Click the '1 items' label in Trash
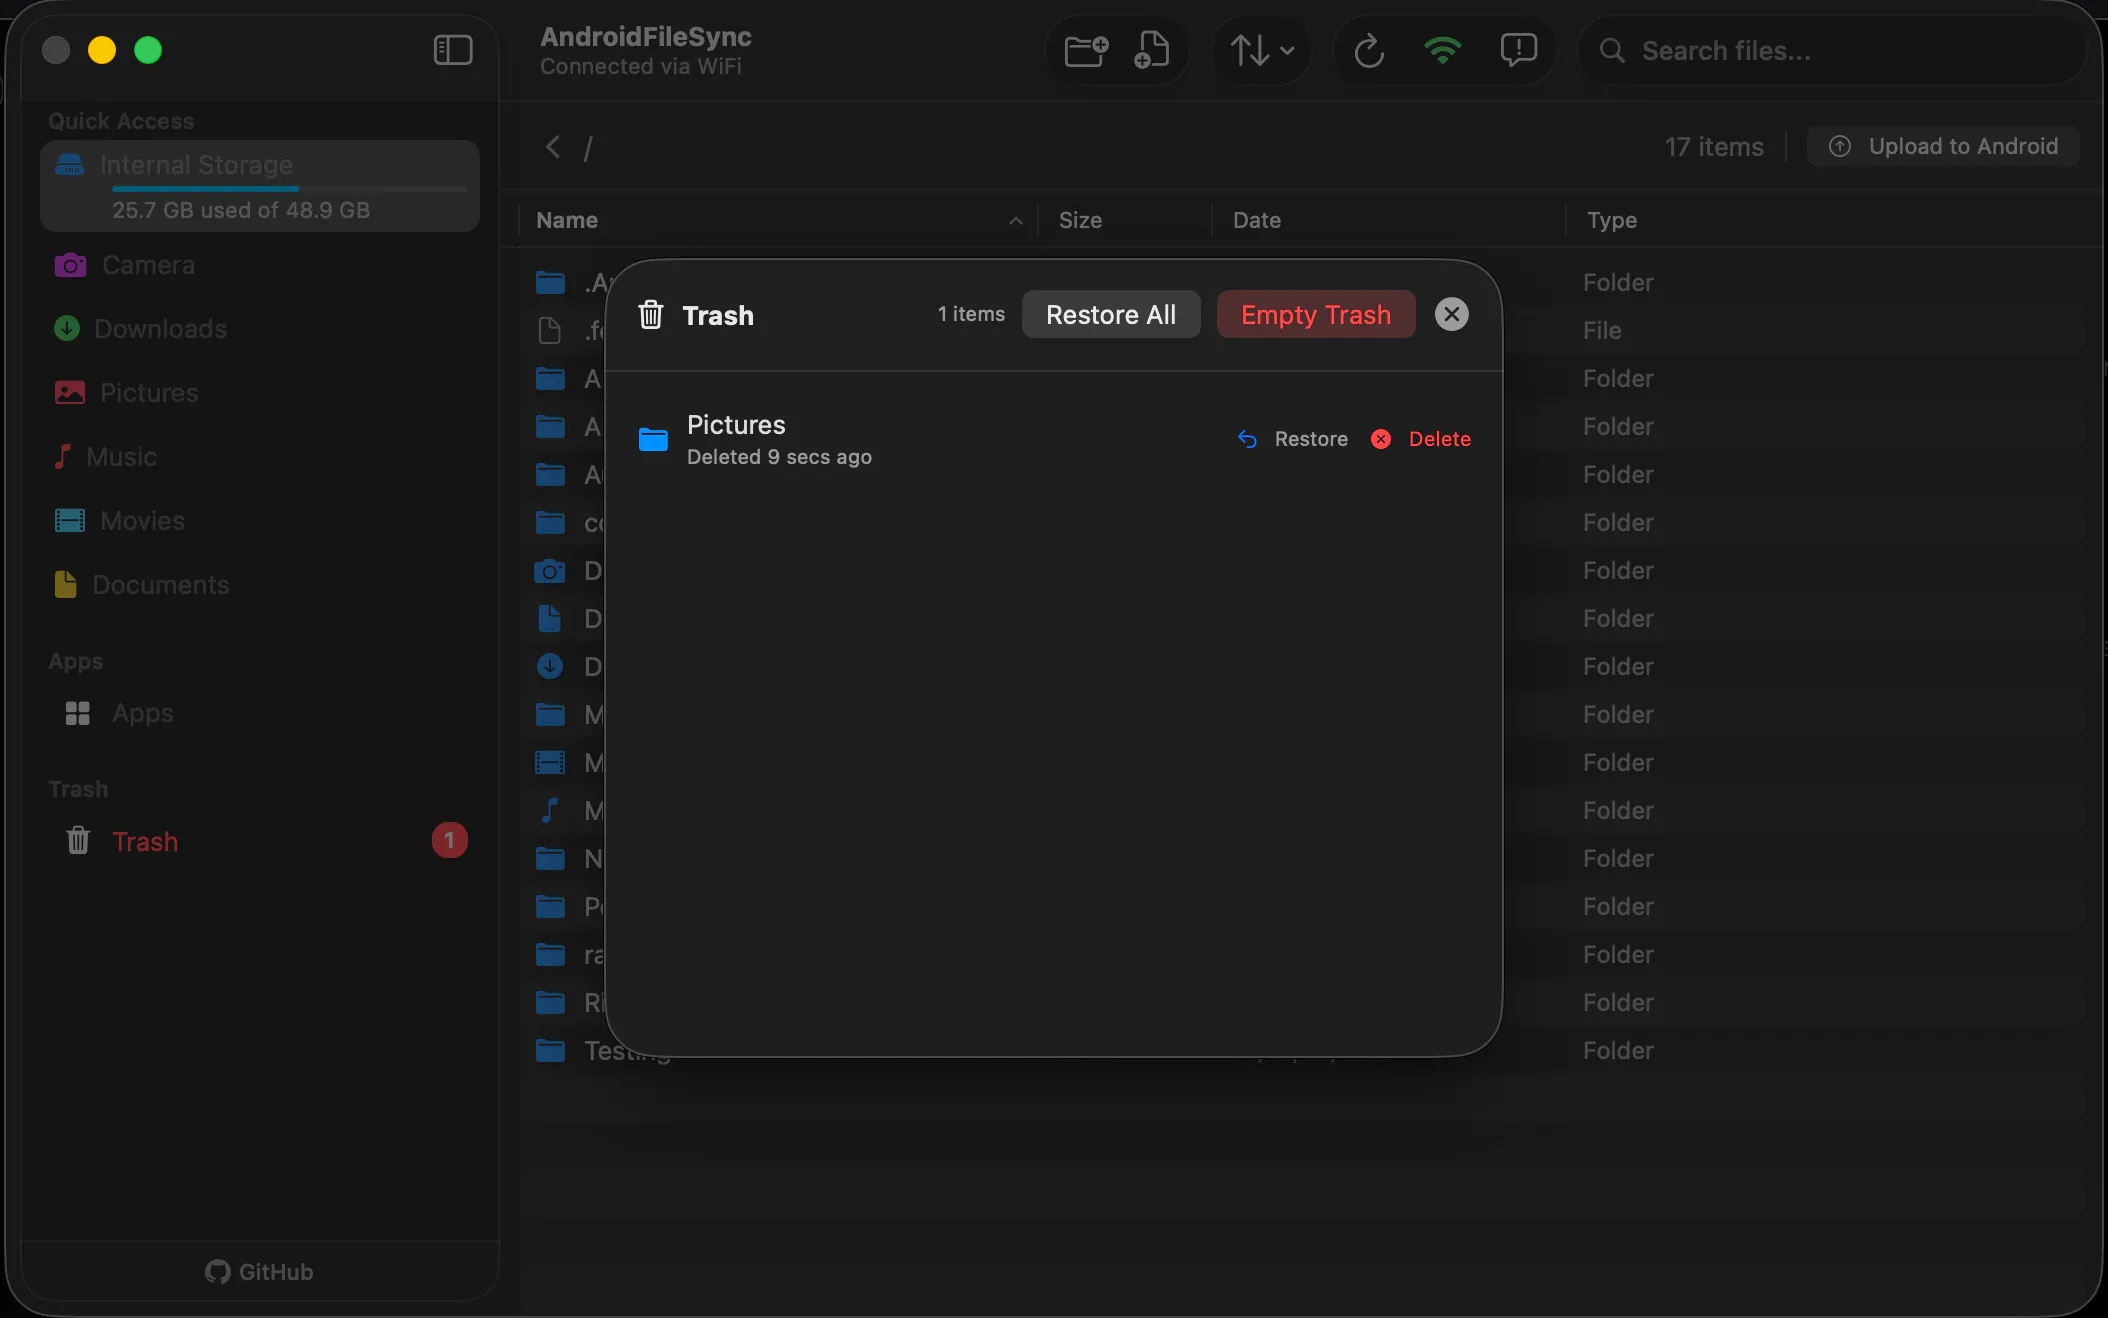2108x1318 pixels. pos(971,314)
